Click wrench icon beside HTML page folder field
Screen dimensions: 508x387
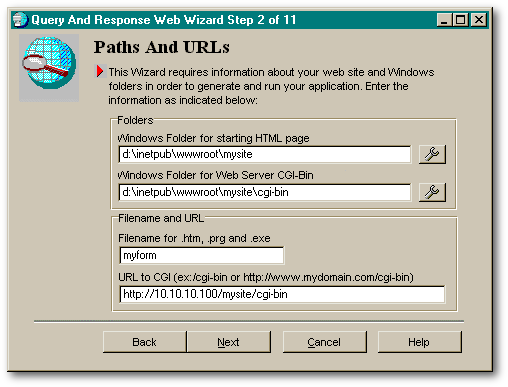click(432, 154)
